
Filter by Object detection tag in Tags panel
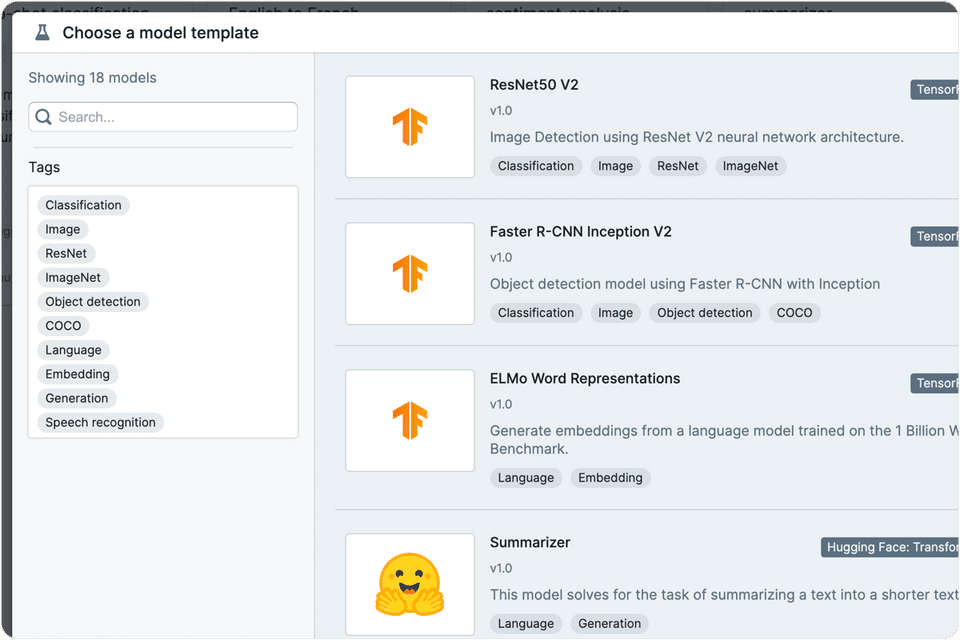pos(92,302)
